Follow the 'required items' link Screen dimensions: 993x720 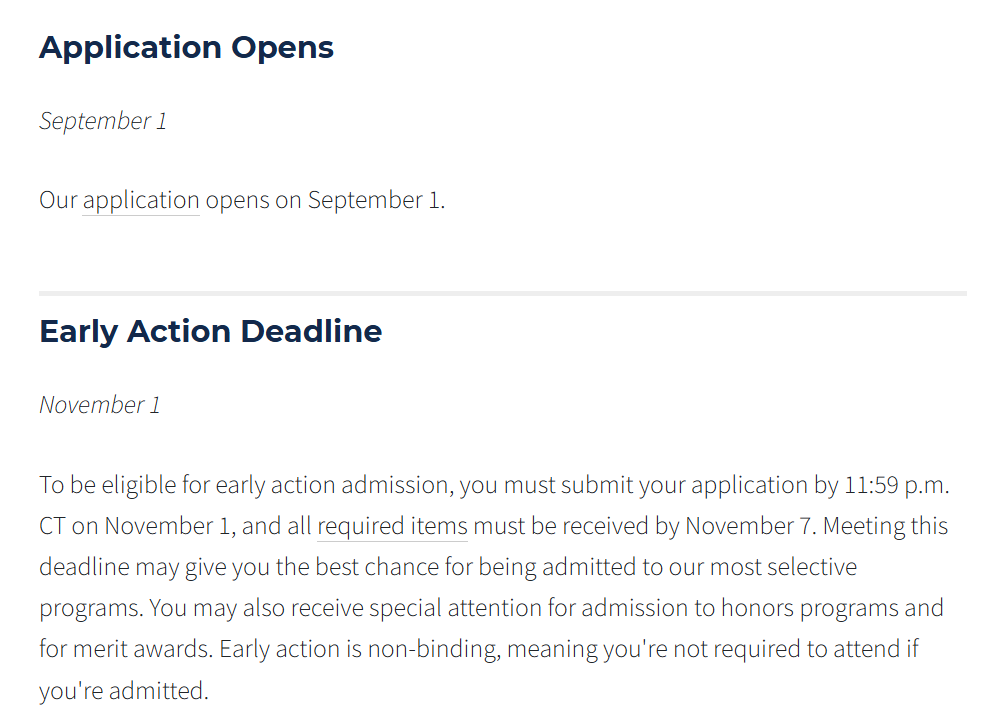coord(392,526)
